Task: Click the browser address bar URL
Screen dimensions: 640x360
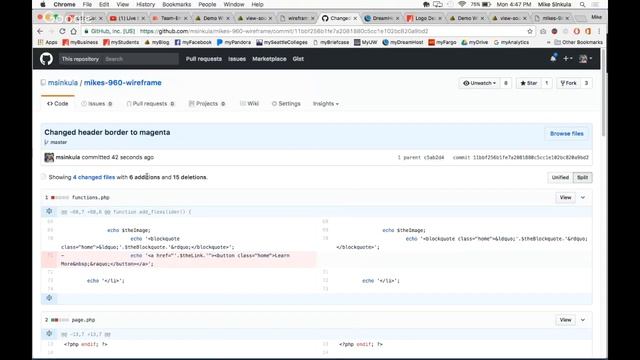Action: click(284, 31)
